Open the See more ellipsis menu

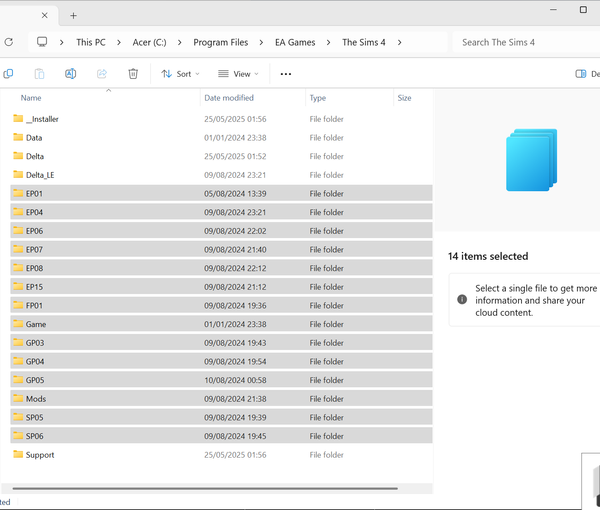pos(286,74)
